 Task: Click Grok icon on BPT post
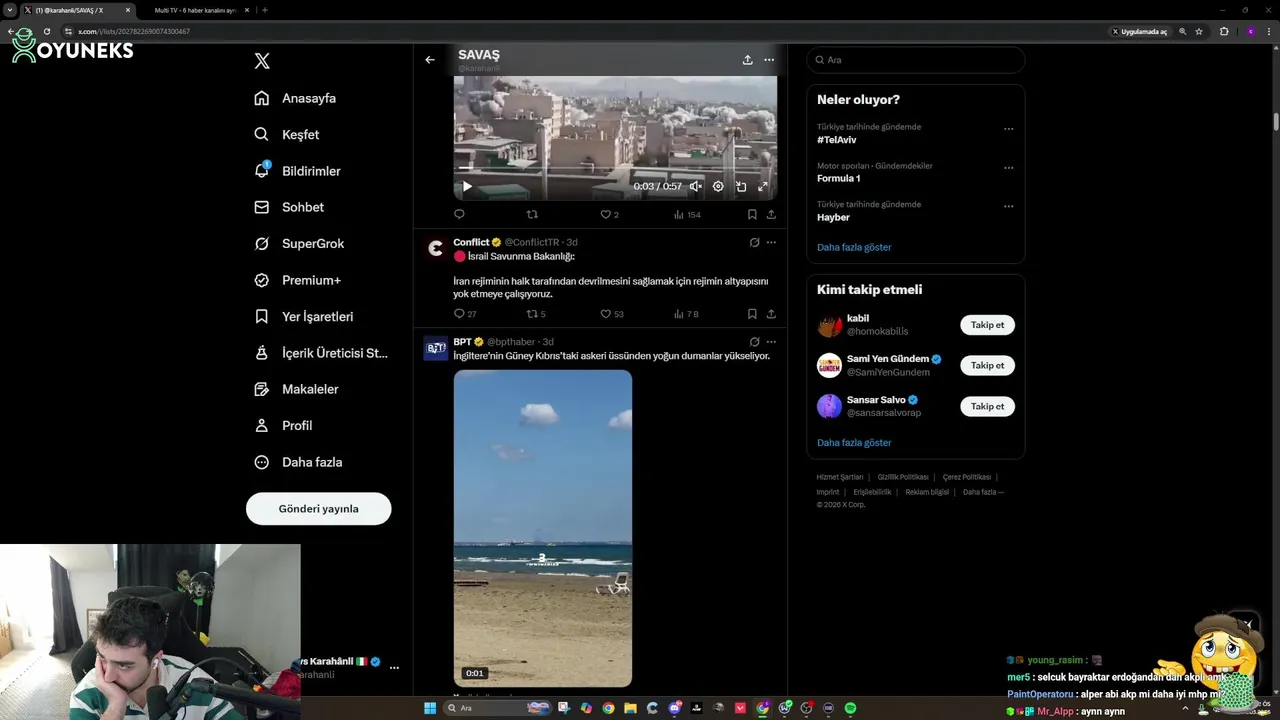coord(754,342)
